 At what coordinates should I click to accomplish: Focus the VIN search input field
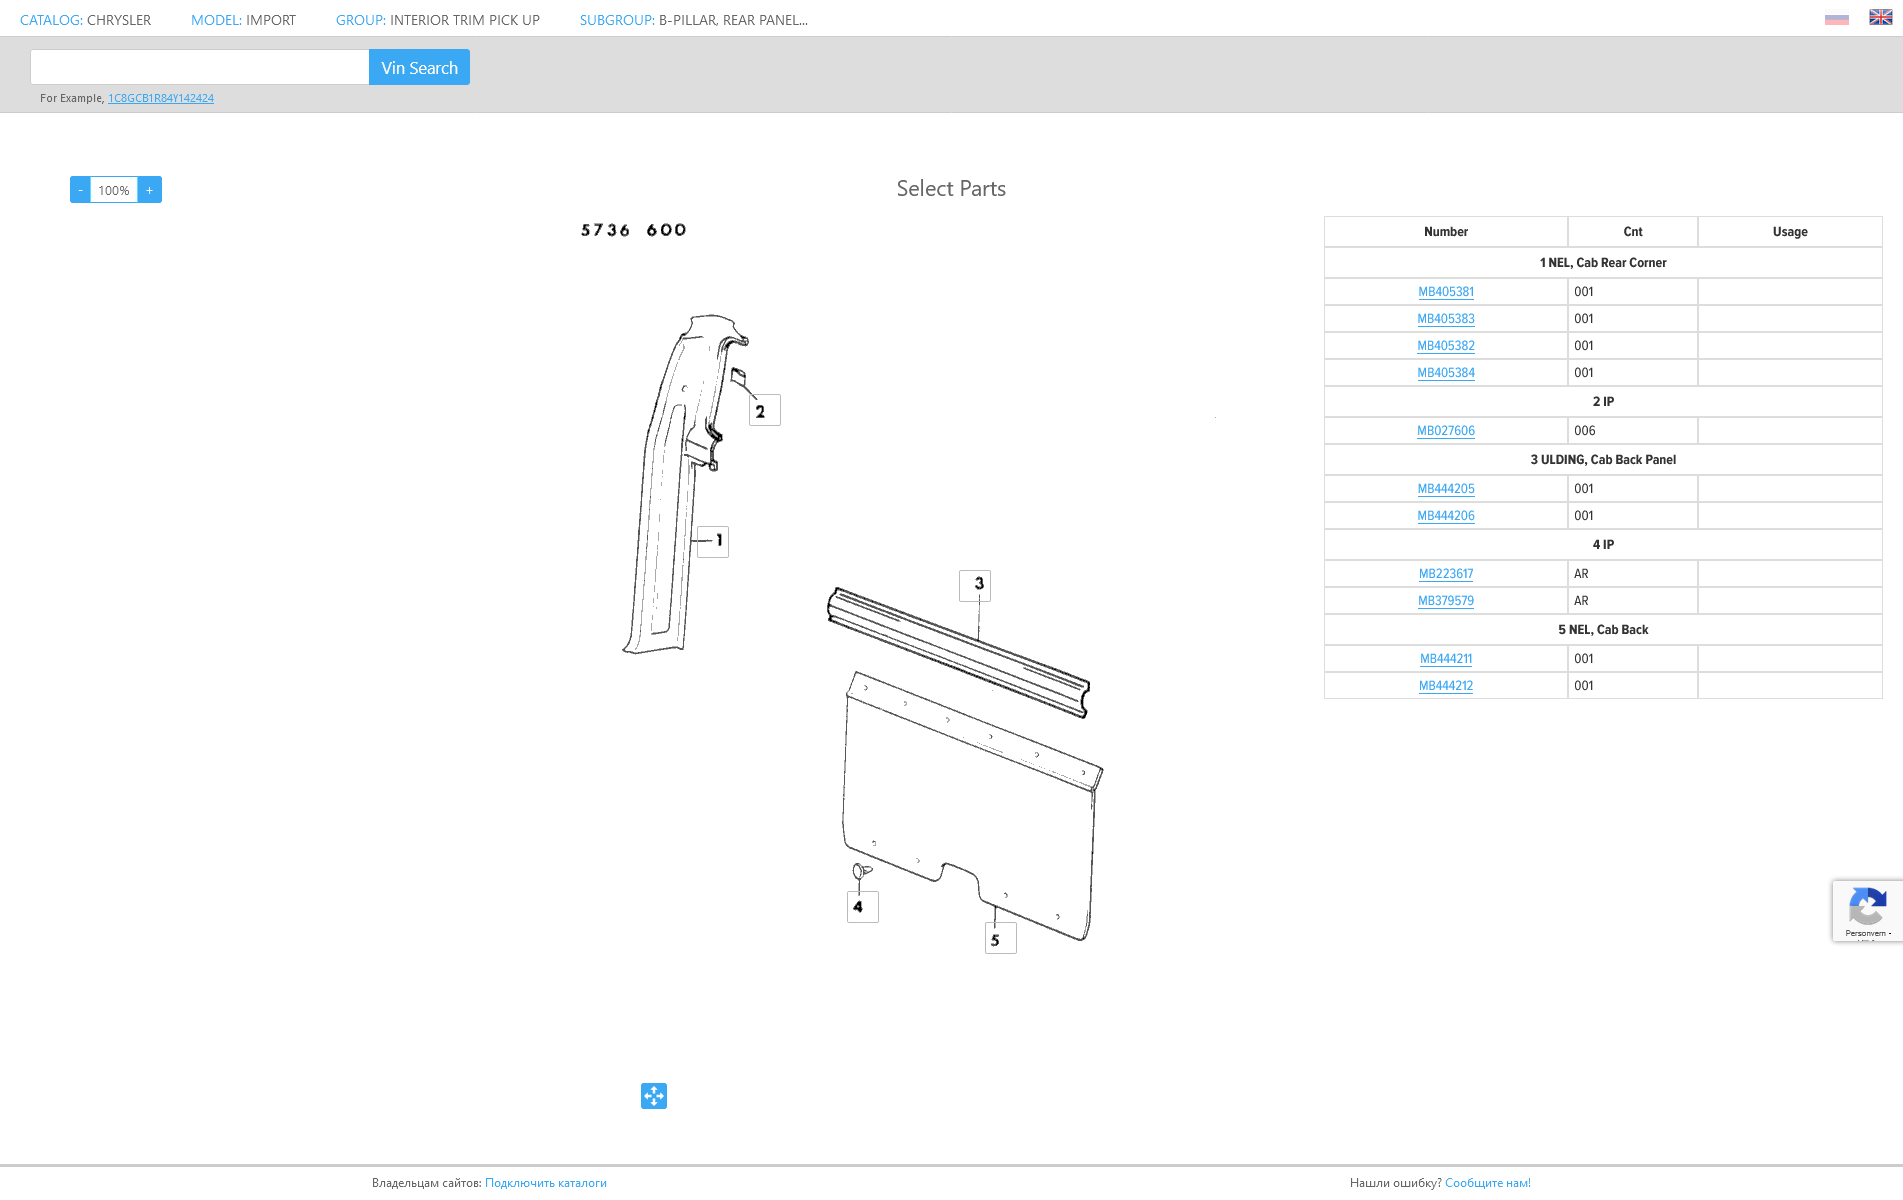200,68
